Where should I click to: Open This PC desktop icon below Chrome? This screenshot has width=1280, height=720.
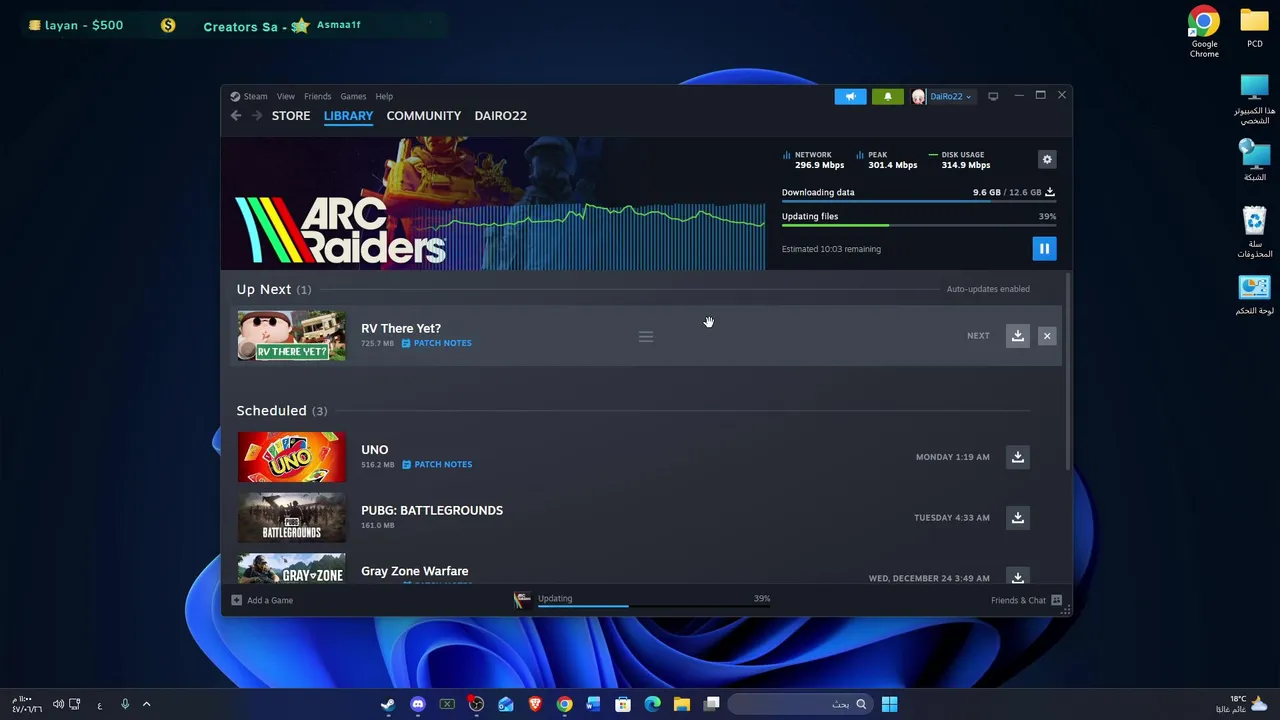[1254, 100]
